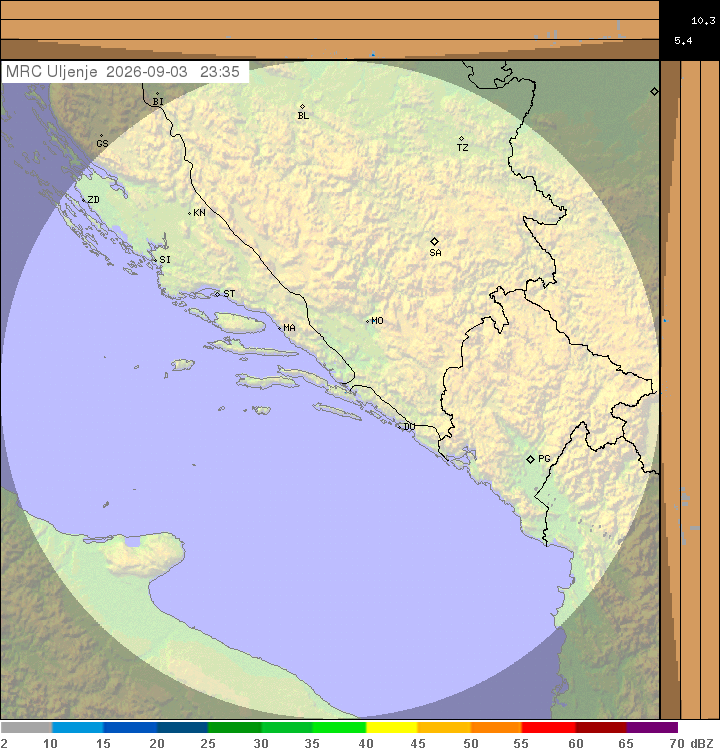Screen dimensions: 720x751
Task: Pick the gray 2 dBZ legend swatch
Action: point(26,728)
